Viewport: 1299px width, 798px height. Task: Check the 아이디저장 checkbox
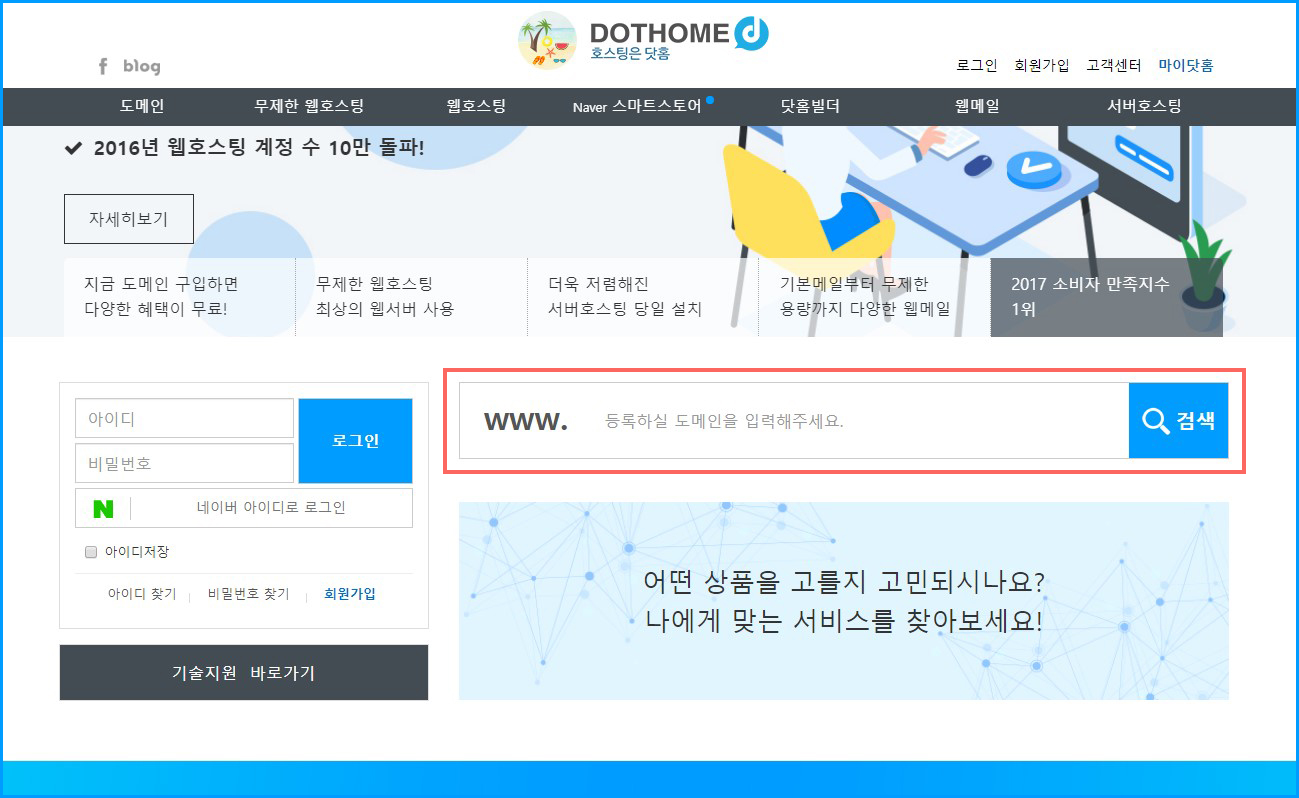[91, 552]
